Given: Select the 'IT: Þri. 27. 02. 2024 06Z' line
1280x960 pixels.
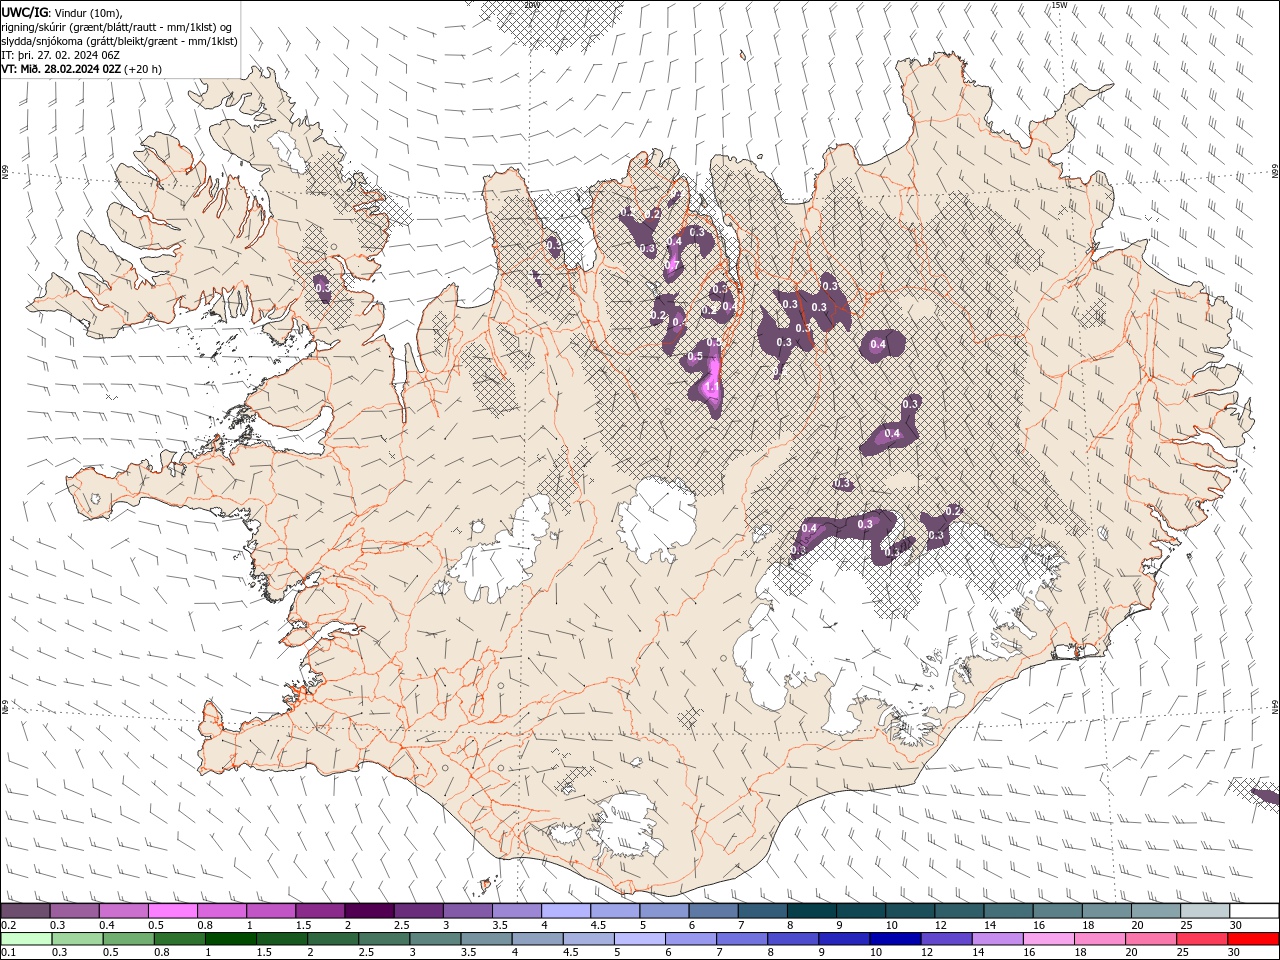Looking at the screenshot, I should pyautogui.click(x=61, y=55).
